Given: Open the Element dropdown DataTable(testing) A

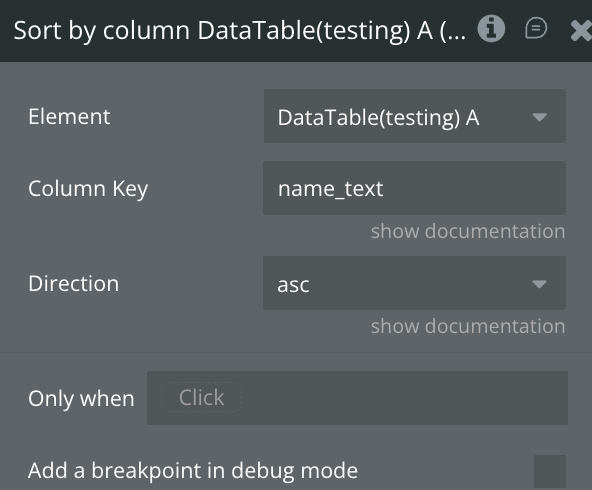Looking at the screenshot, I should click(x=415, y=116).
